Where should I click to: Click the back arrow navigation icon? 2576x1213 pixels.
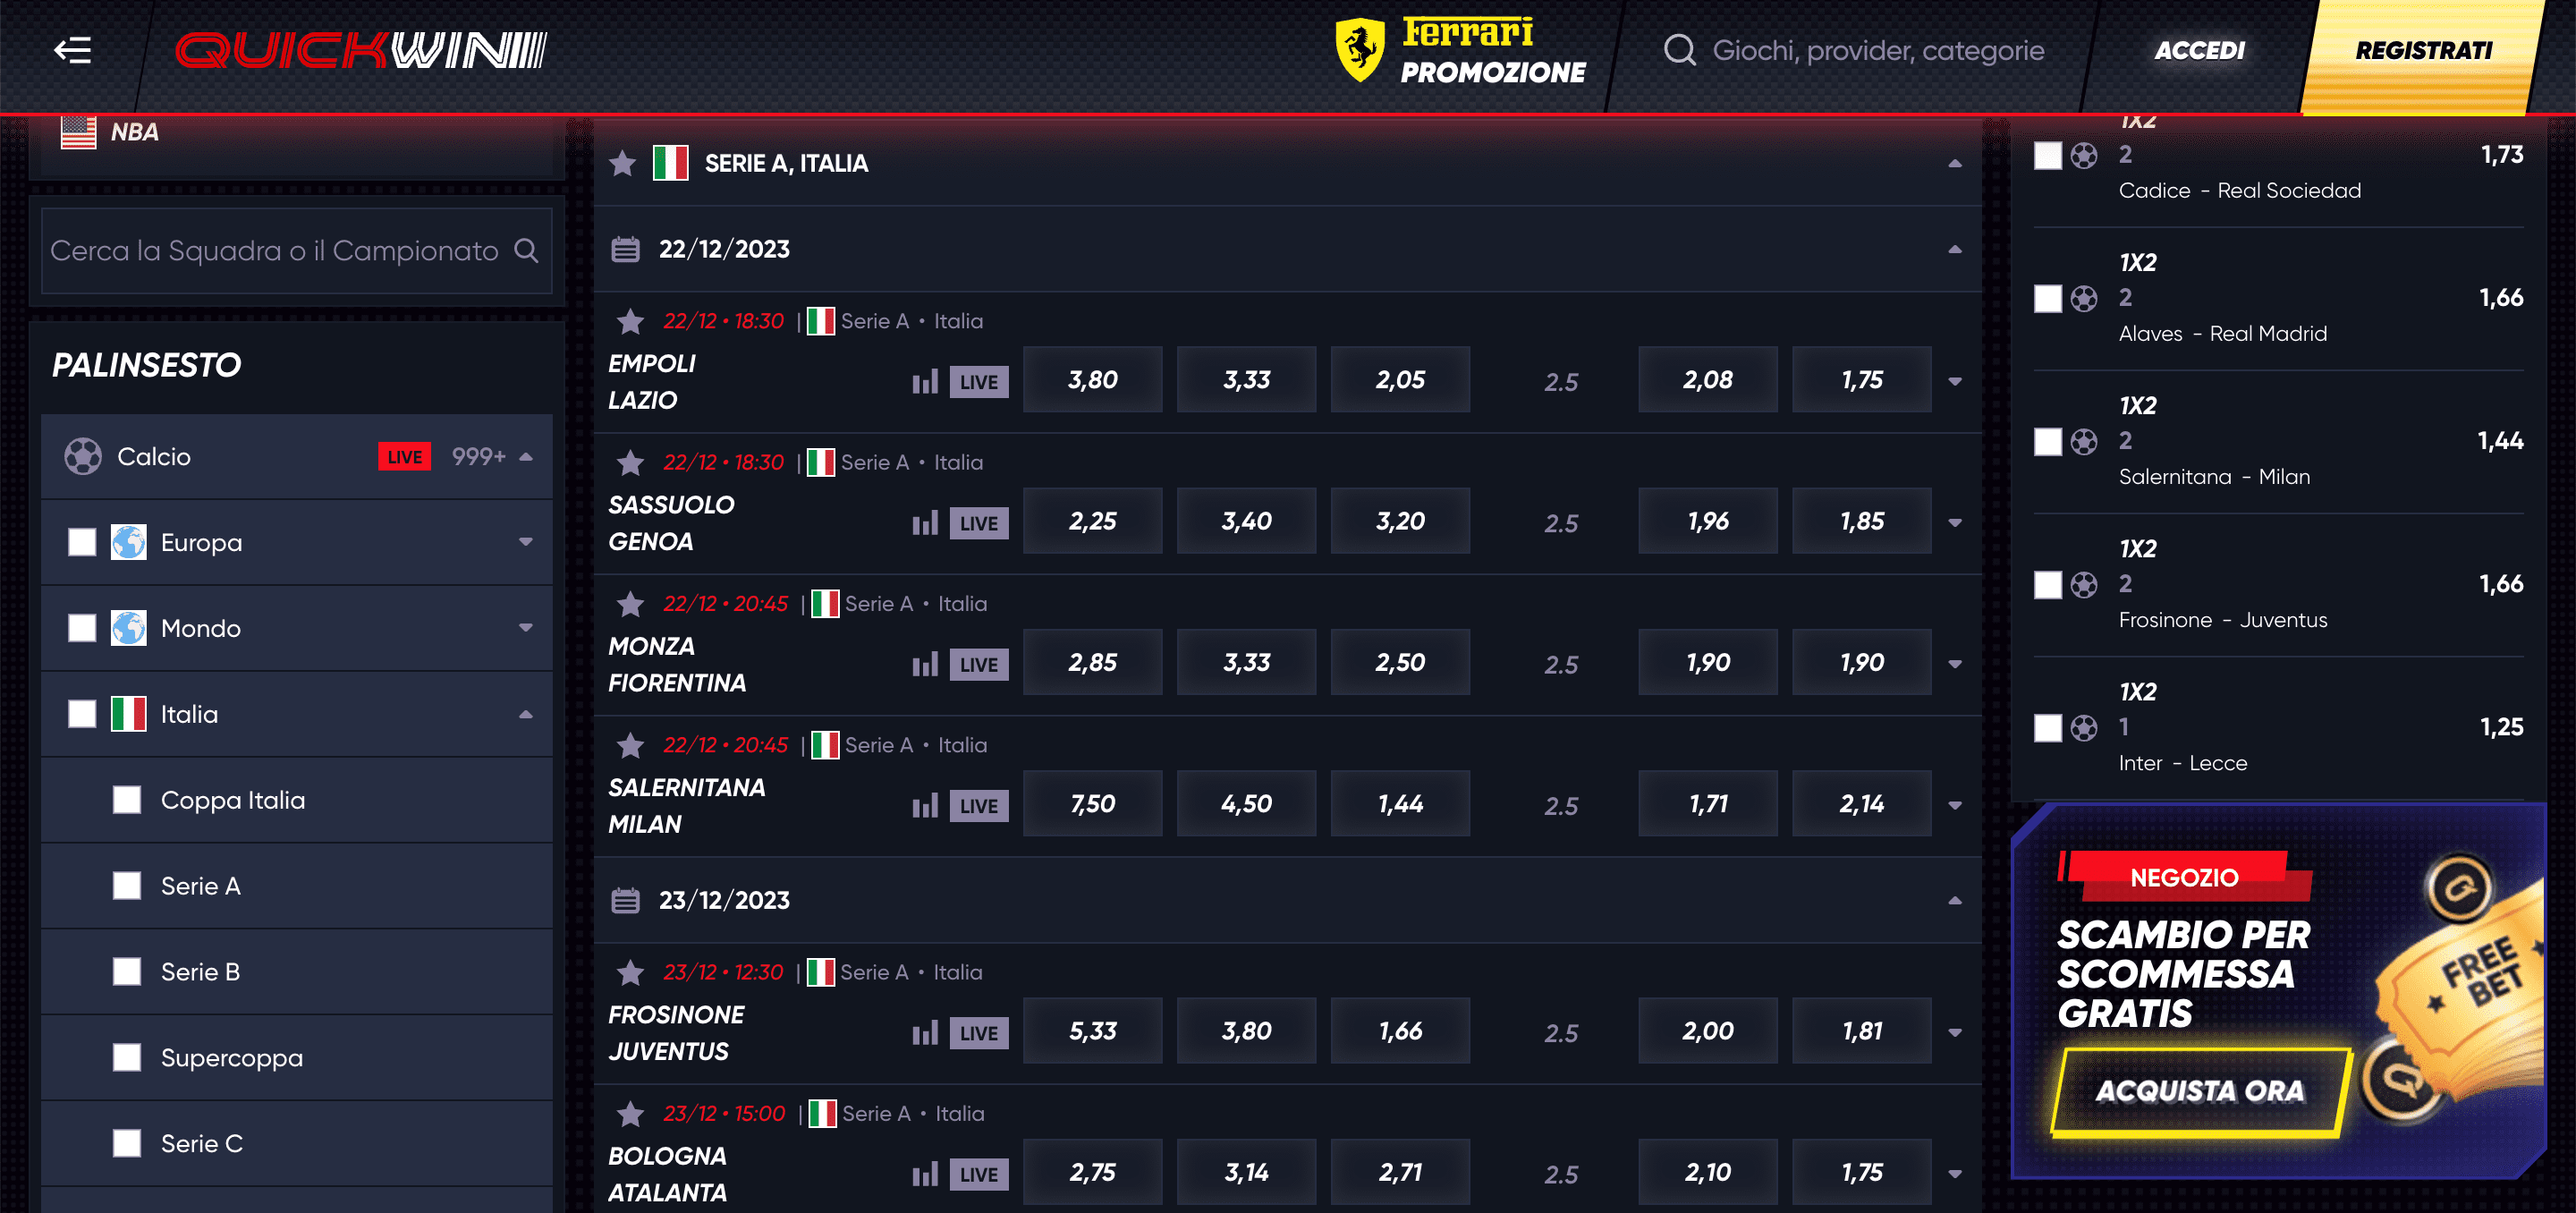72,51
